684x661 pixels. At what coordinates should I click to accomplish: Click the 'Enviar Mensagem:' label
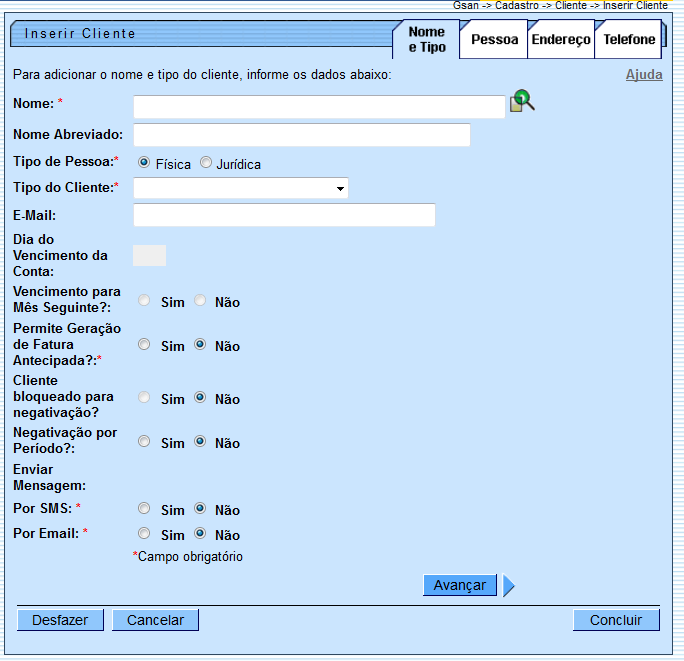coord(49,477)
